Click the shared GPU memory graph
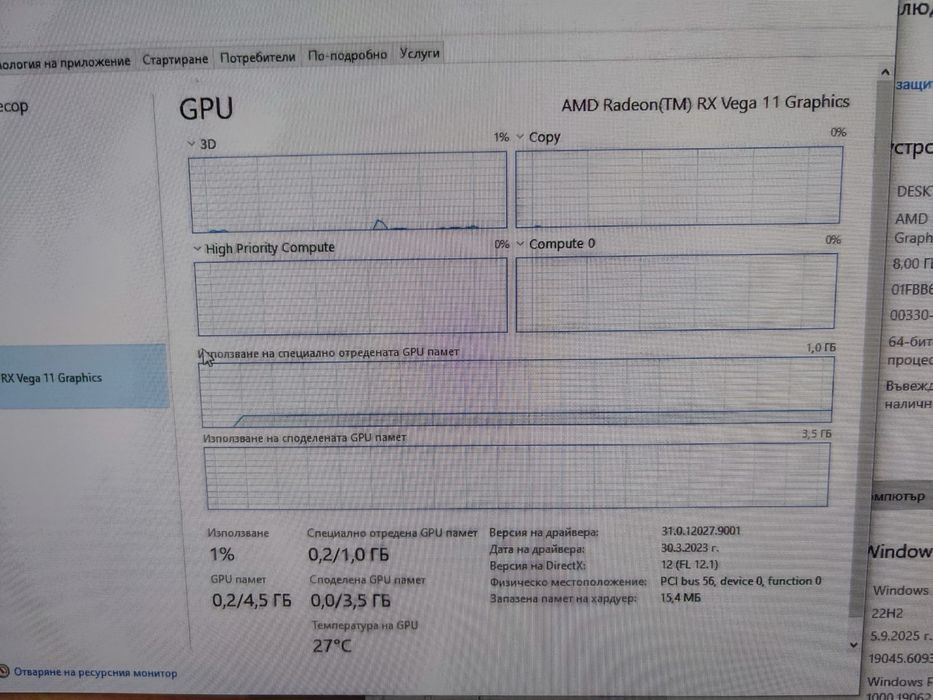 517,476
